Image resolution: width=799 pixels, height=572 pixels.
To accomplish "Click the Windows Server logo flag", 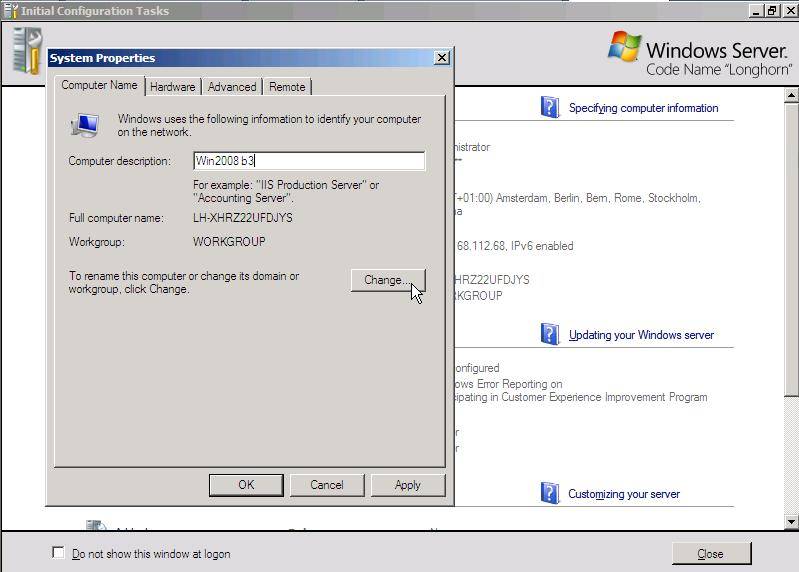I will coord(625,48).
